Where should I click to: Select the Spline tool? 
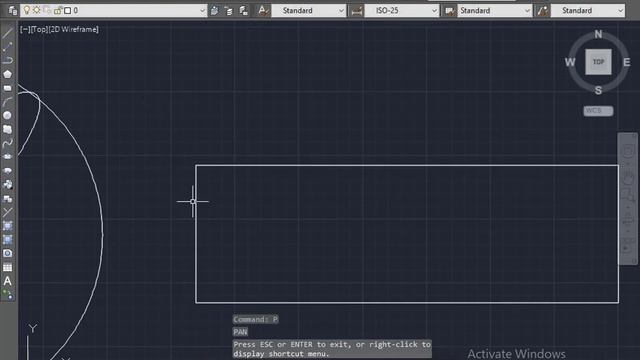pyautogui.click(x=7, y=143)
